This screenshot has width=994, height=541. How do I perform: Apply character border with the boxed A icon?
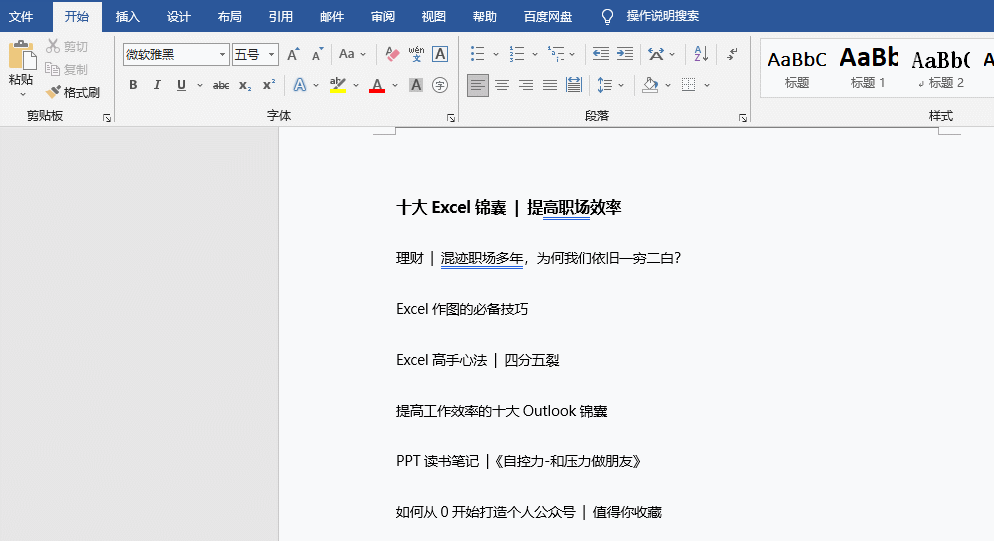[x=440, y=55]
